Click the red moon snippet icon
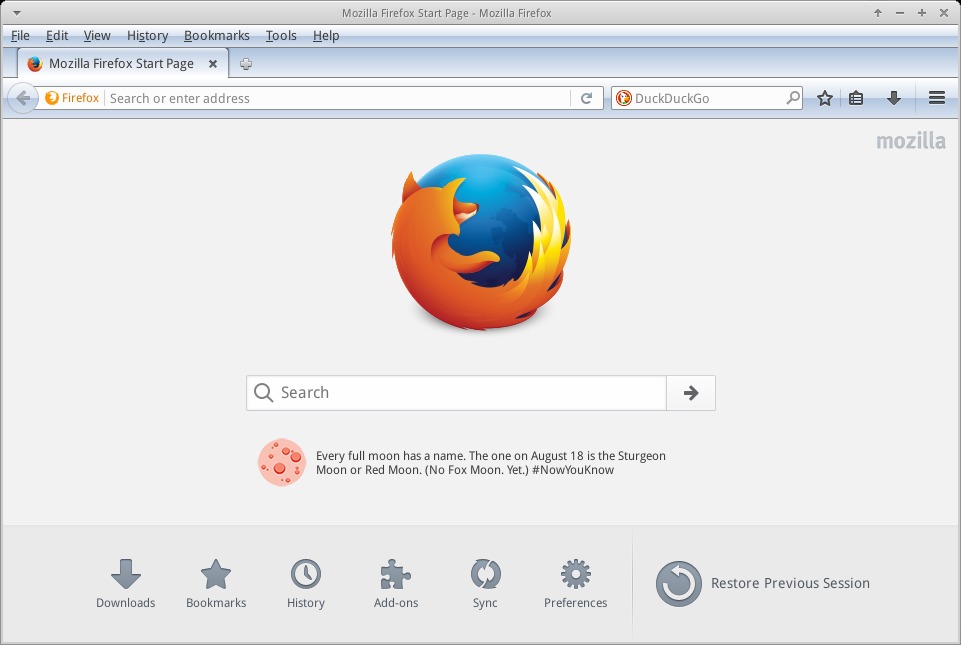This screenshot has width=961, height=645. [x=282, y=462]
